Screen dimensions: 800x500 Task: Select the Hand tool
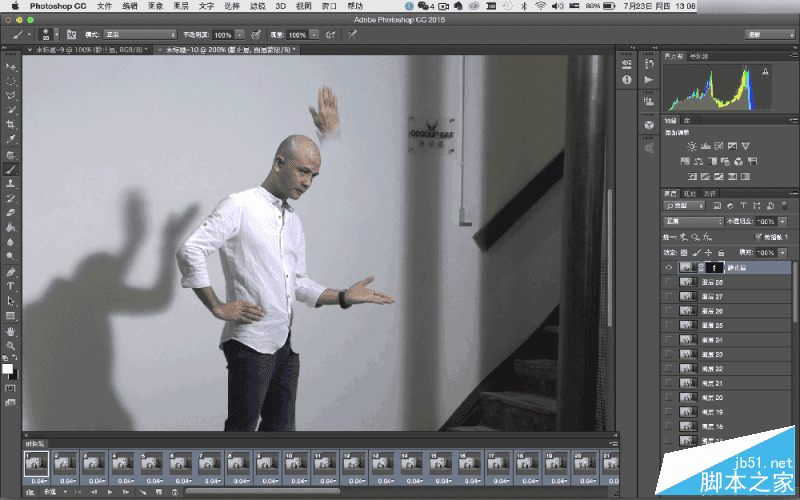[11, 331]
